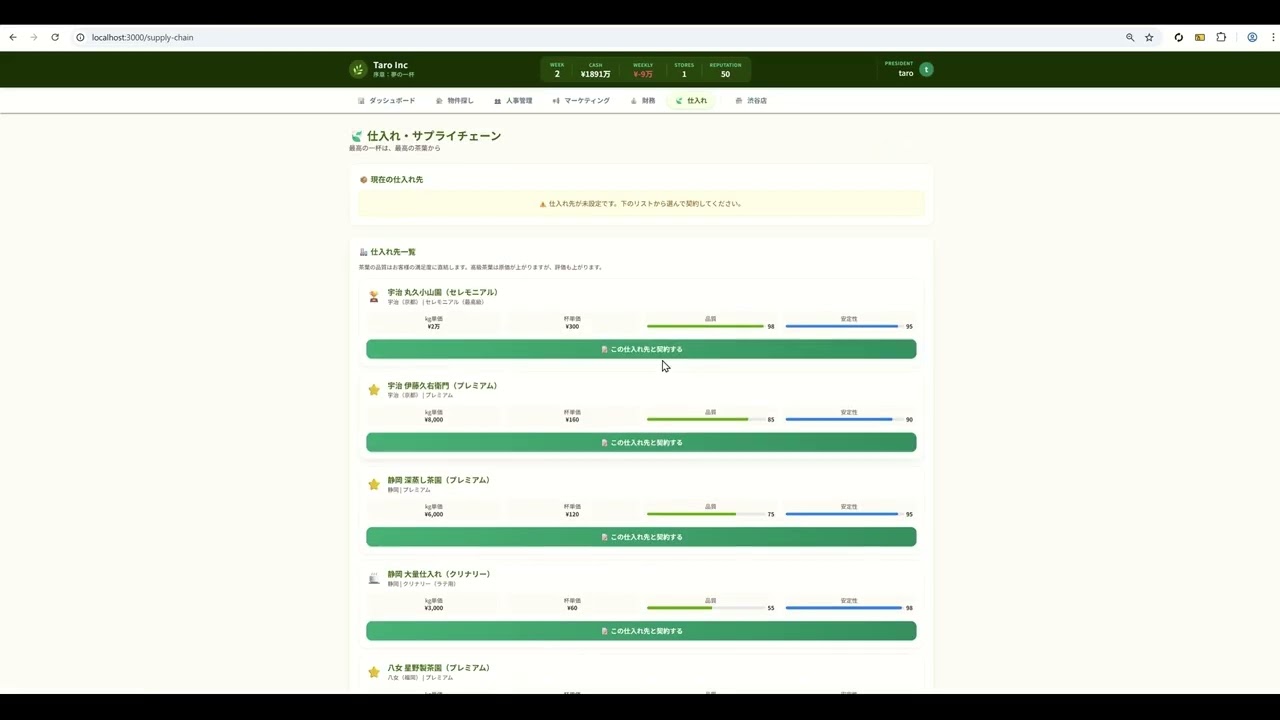Open the 人事管理 tab
The width and height of the screenshot is (1280, 720).
[513, 101]
